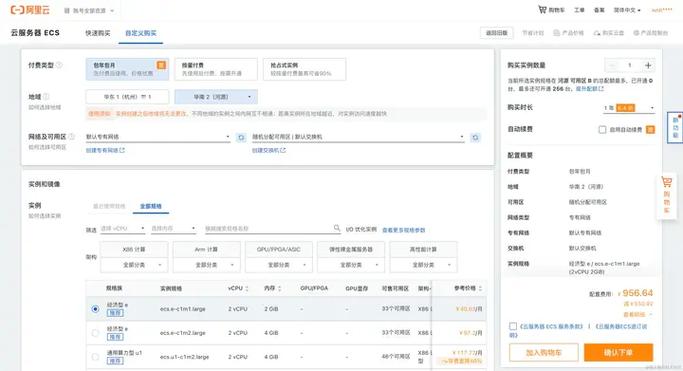Open 备案 in top navigation
Viewport: 683px width, 371px height.
(x=599, y=10)
